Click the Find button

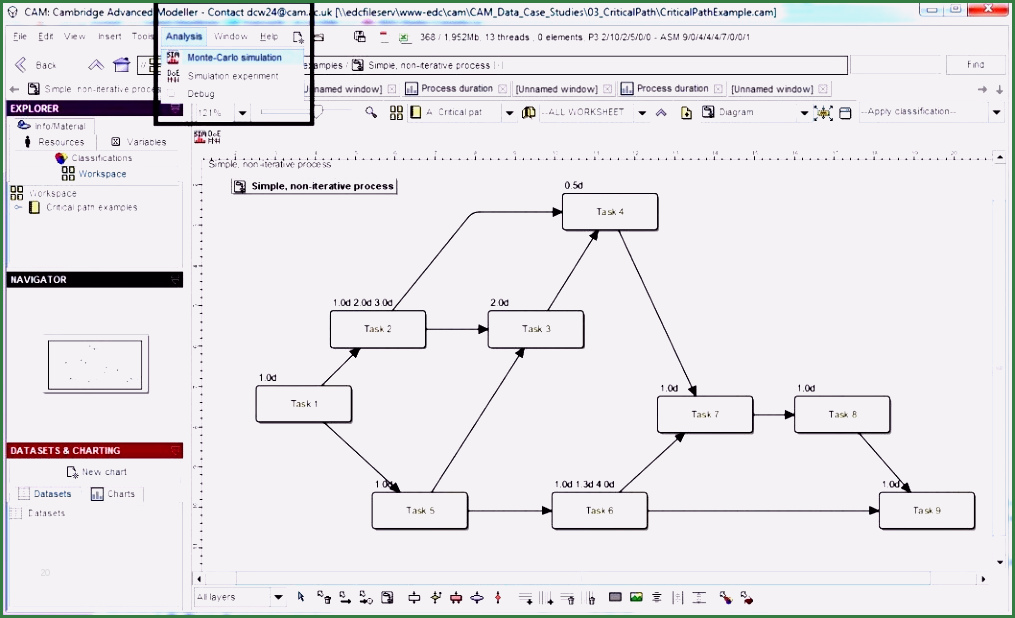click(x=975, y=65)
